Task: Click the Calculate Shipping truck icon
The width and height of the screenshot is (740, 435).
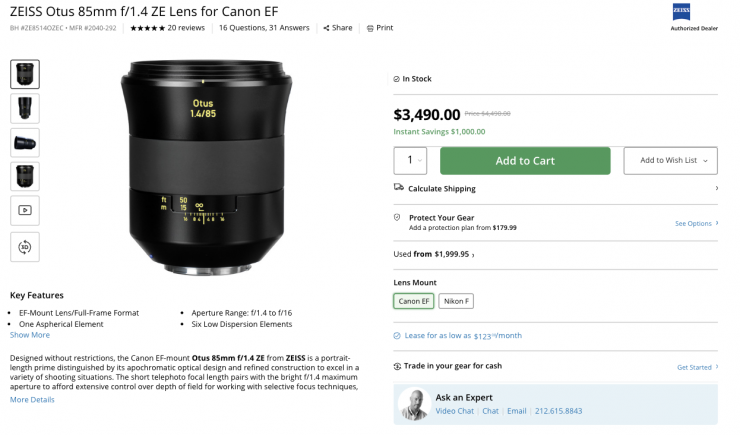Action: 399,187
